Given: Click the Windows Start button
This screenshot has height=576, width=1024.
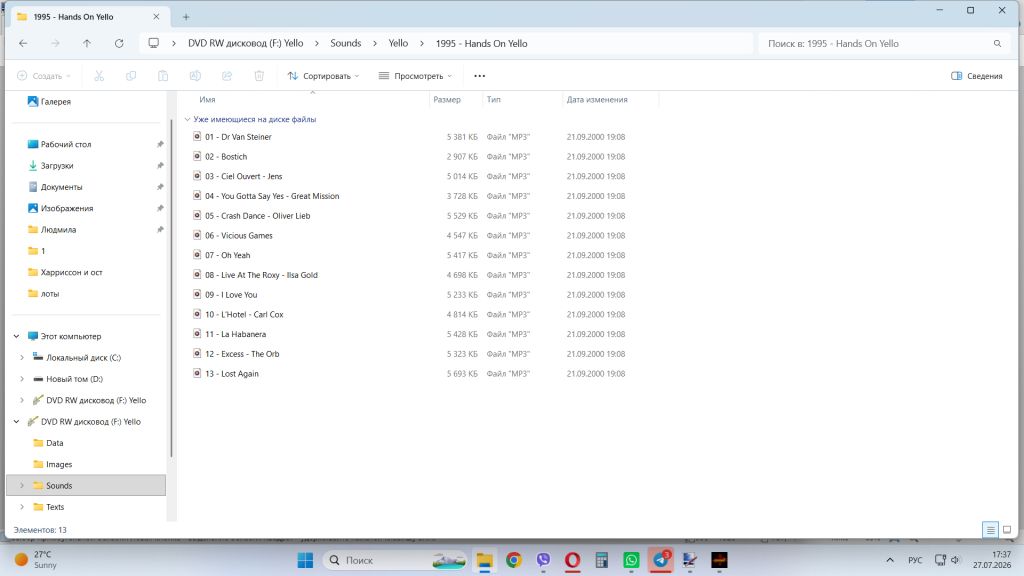Looking at the screenshot, I should [x=305, y=560].
